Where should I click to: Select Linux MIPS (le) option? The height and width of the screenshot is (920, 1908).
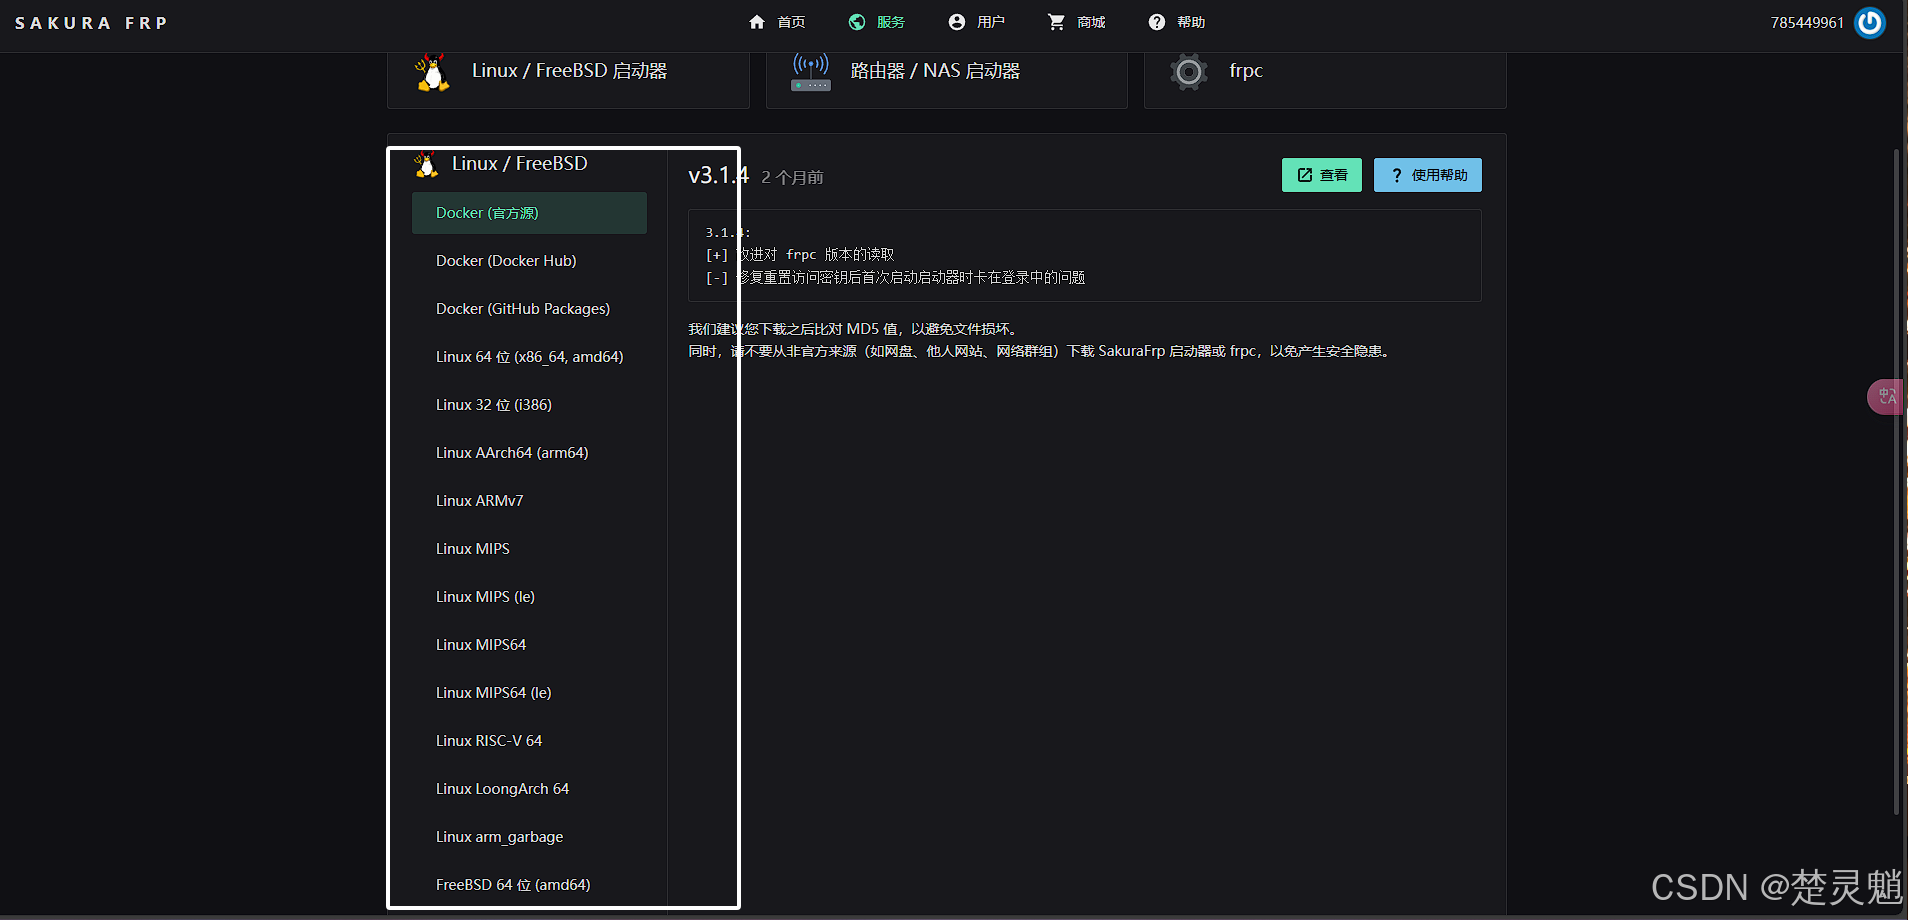(529, 597)
